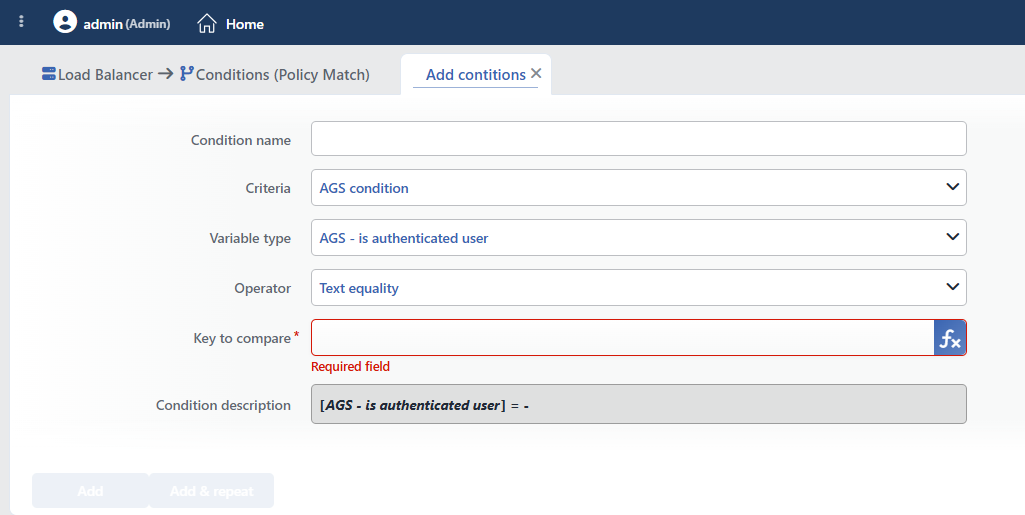Image resolution: width=1025 pixels, height=515 pixels.
Task: Go to Conditions (Policy Match) breadcrumb
Action: coord(282,75)
